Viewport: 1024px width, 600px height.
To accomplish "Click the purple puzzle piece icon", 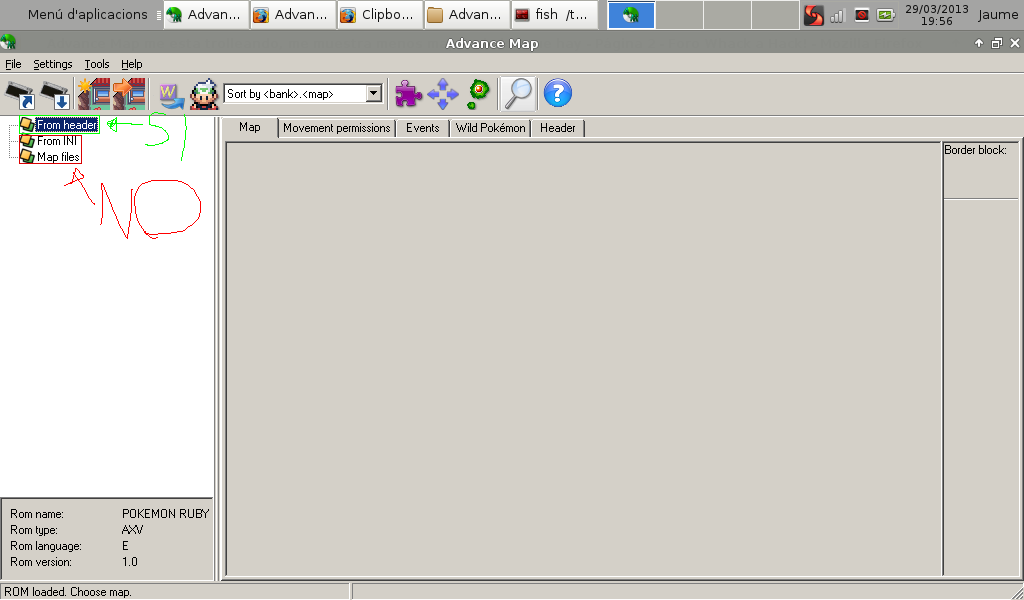I will click(408, 94).
